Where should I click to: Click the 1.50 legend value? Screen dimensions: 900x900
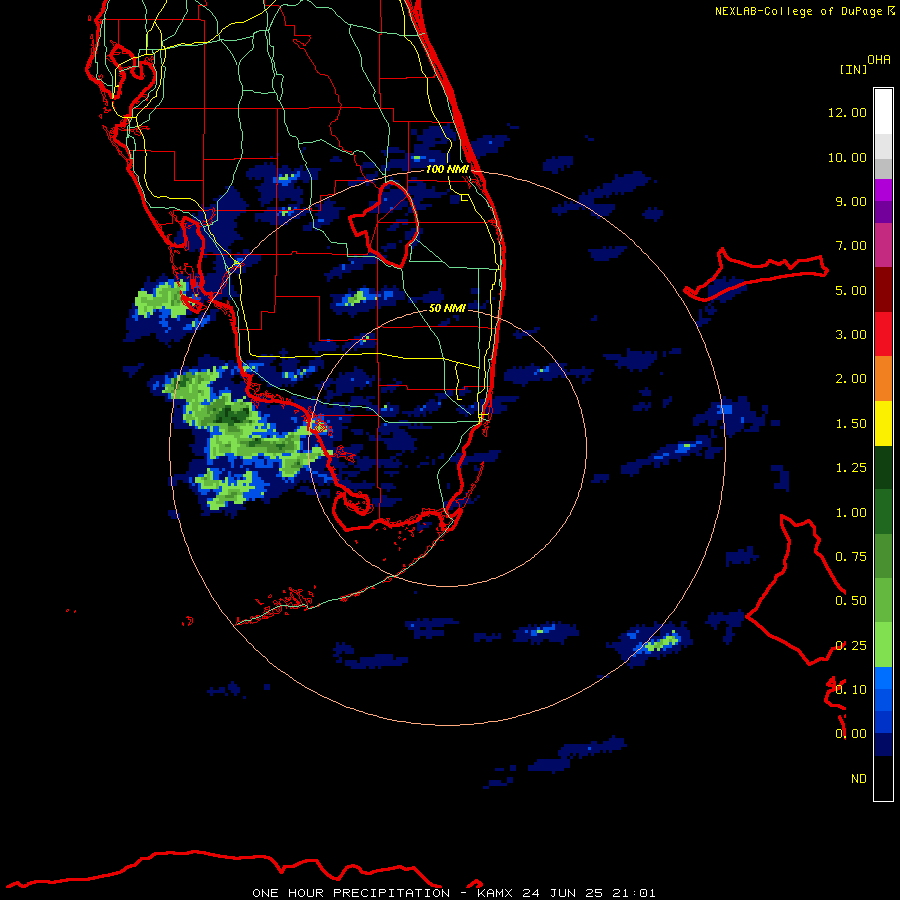tap(851, 424)
